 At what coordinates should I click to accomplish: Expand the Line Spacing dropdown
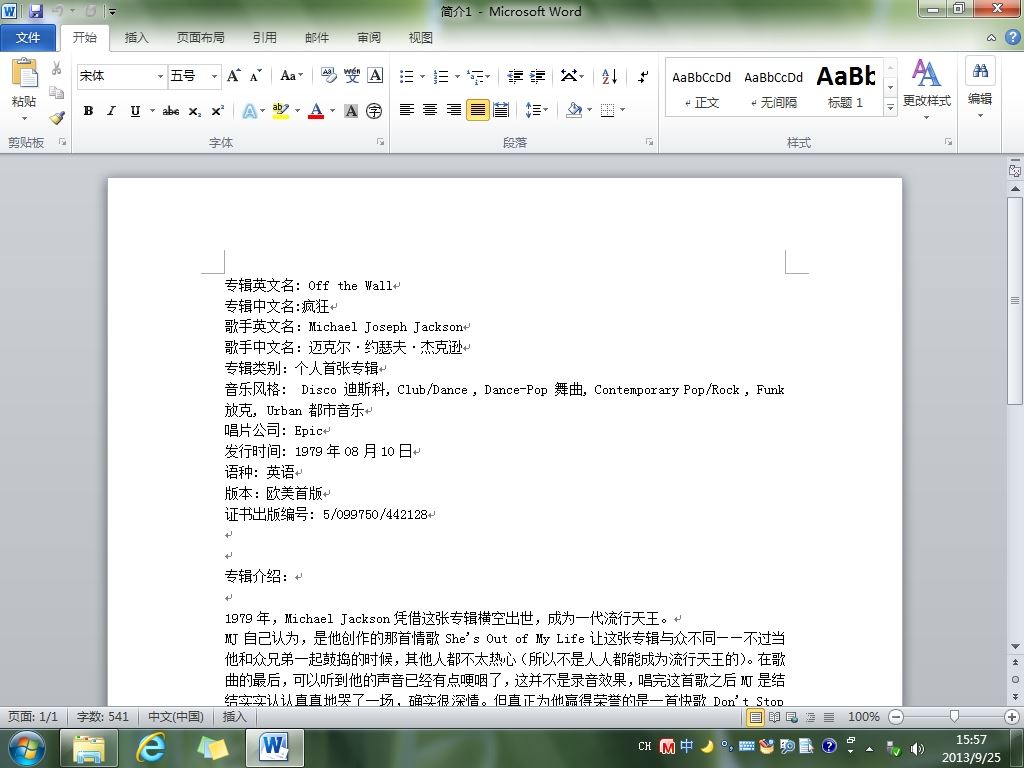coord(537,110)
